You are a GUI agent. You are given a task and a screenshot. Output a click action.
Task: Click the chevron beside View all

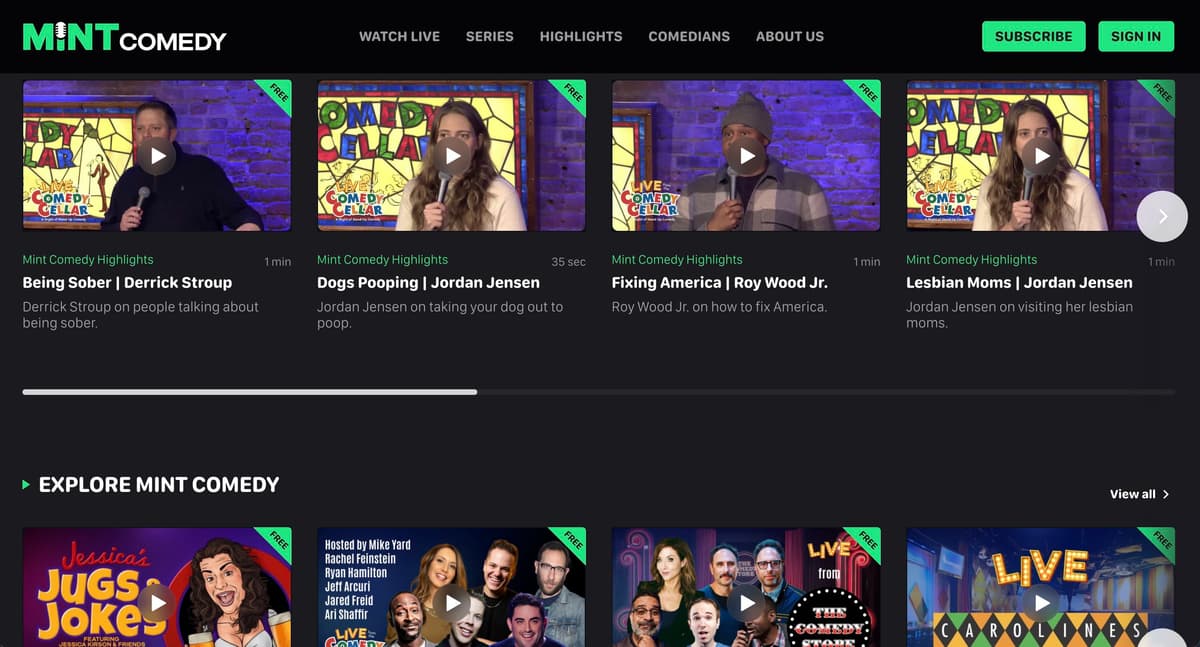pos(1166,494)
